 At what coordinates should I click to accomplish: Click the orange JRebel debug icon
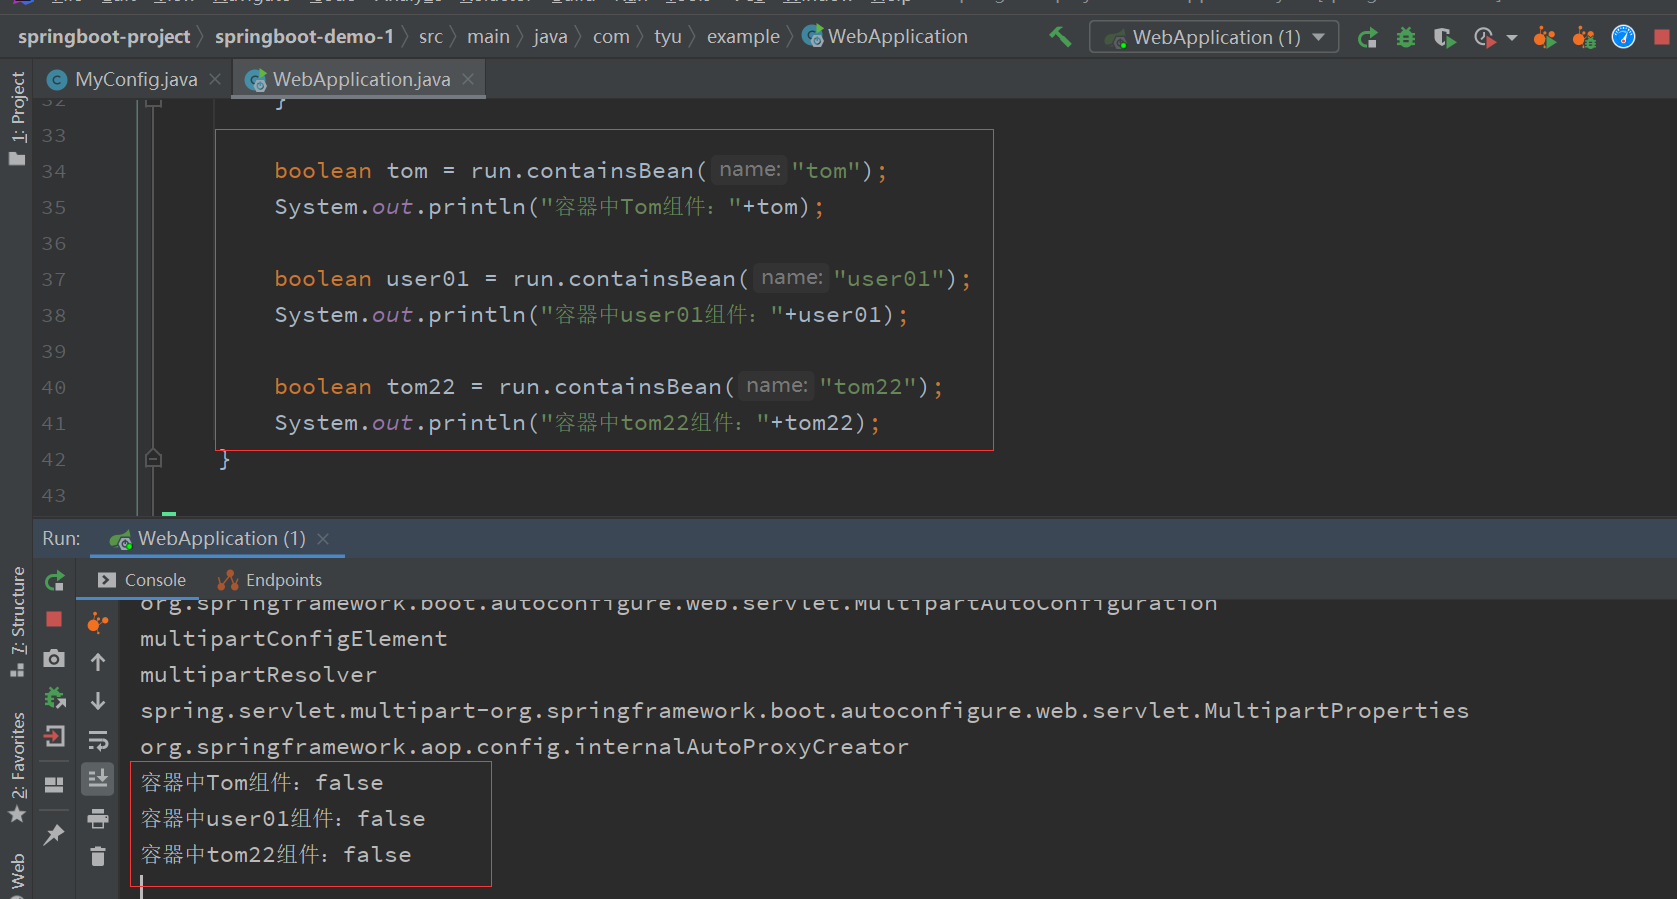pyautogui.click(x=1584, y=38)
